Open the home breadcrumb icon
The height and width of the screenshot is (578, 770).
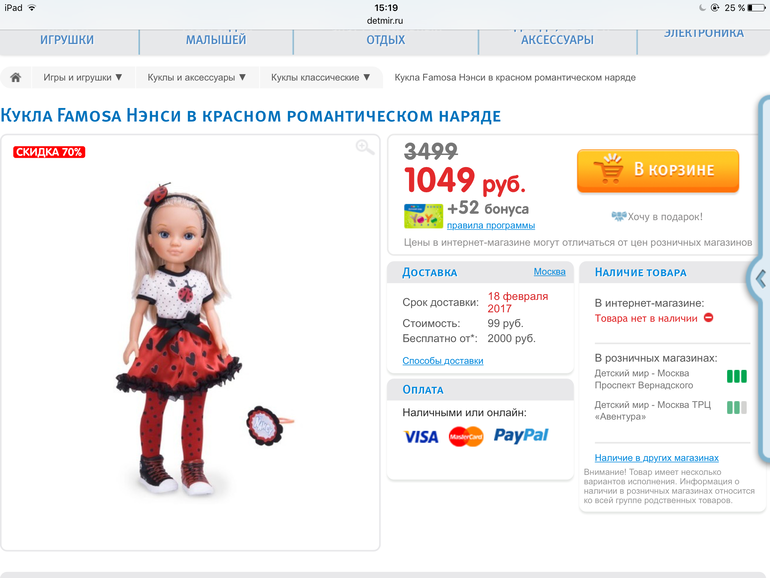point(16,78)
